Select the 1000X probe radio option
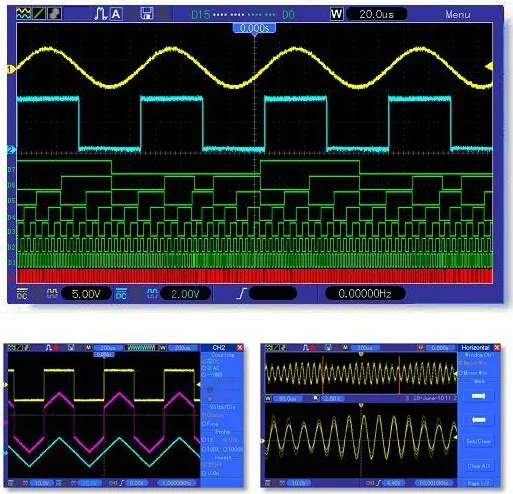513x494 pixels. coord(233,449)
